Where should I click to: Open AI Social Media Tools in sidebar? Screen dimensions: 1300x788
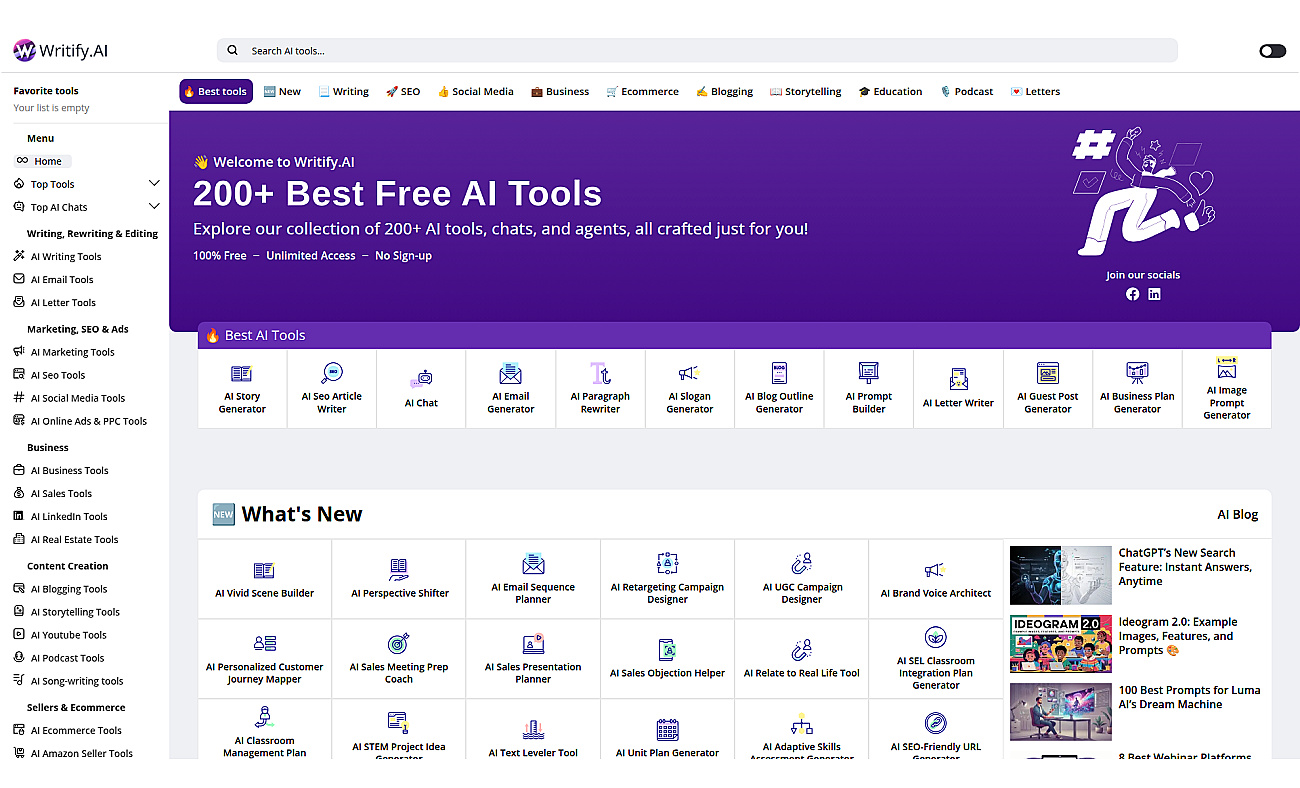tap(70, 398)
